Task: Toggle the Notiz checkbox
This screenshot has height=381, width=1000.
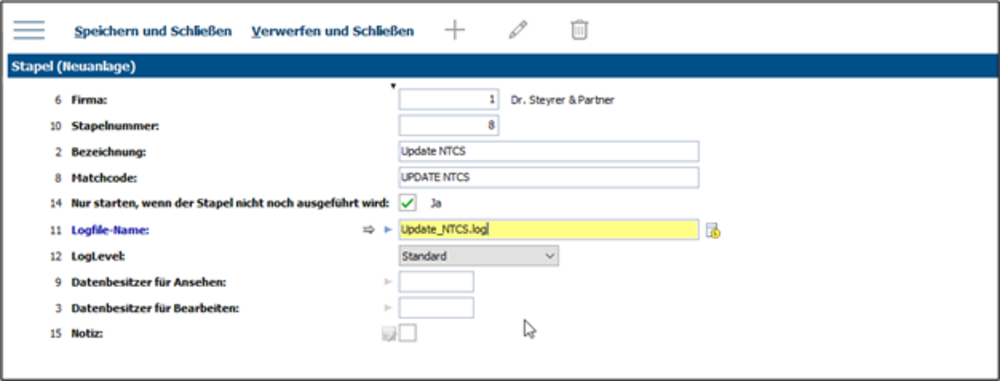Action: [x=408, y=333]
